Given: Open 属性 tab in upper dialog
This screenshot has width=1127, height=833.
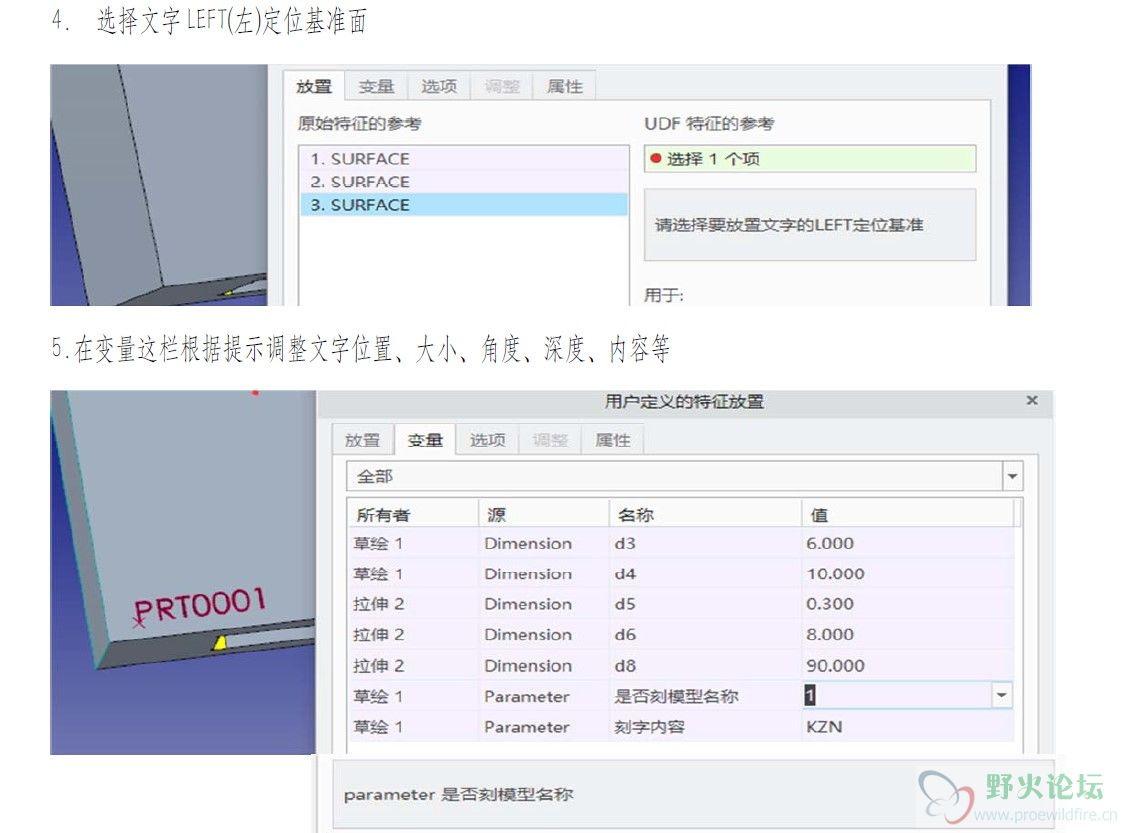Looking at the screenshot, I should [x=564, y=87].
